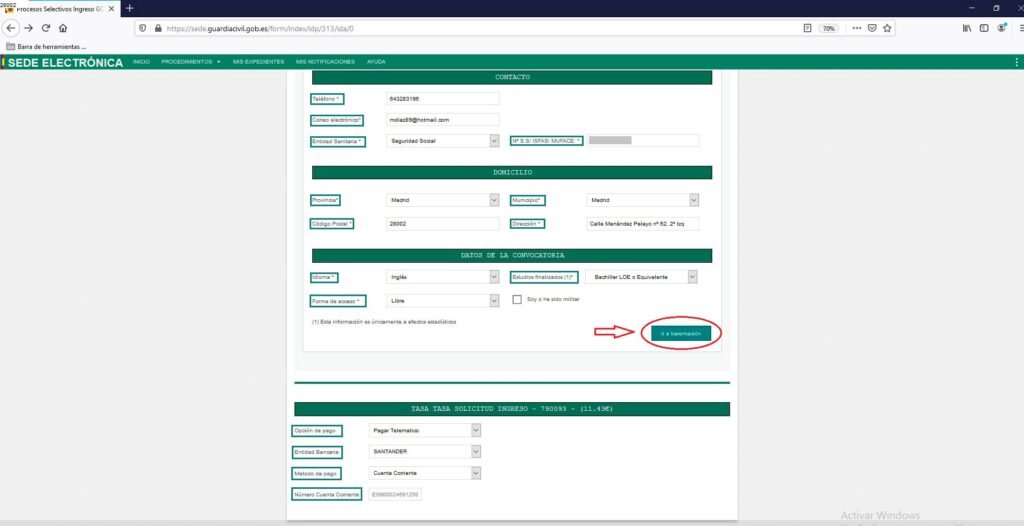Click the Teléfono input field
The height and width of the screenshot is (526, 1024).
(x=443, y=98)
